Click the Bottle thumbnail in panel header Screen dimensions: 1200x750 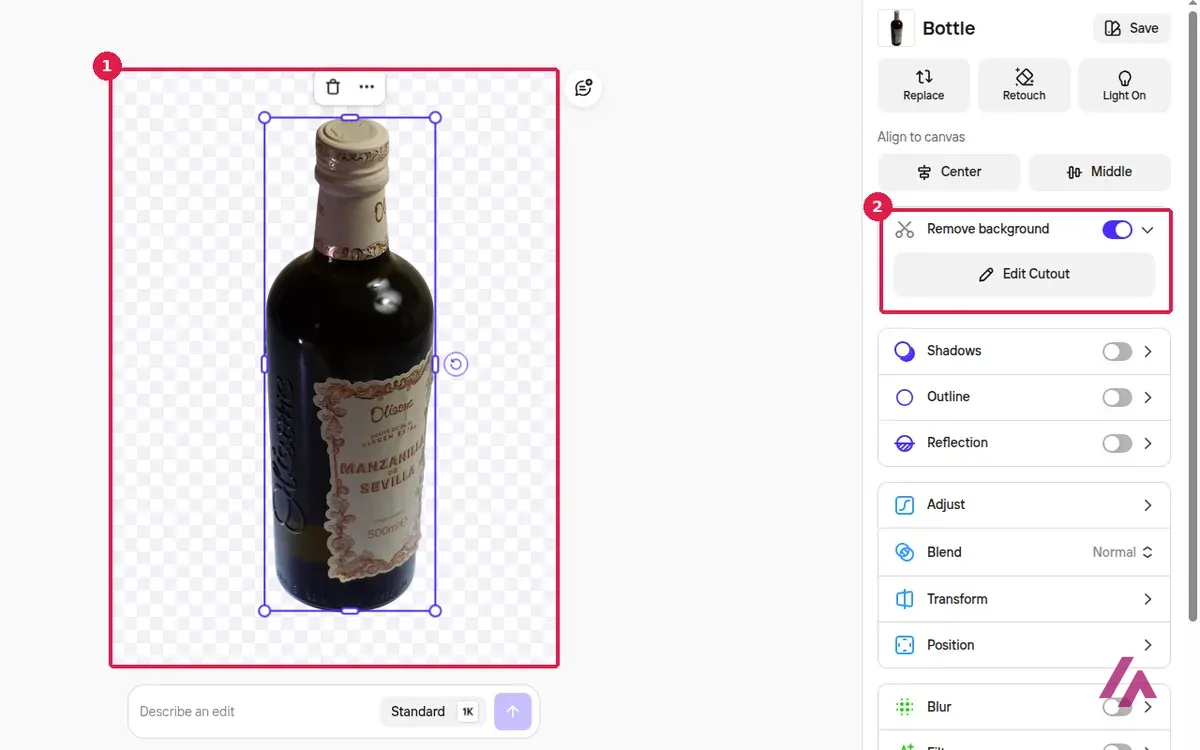[x=896, y=28]
